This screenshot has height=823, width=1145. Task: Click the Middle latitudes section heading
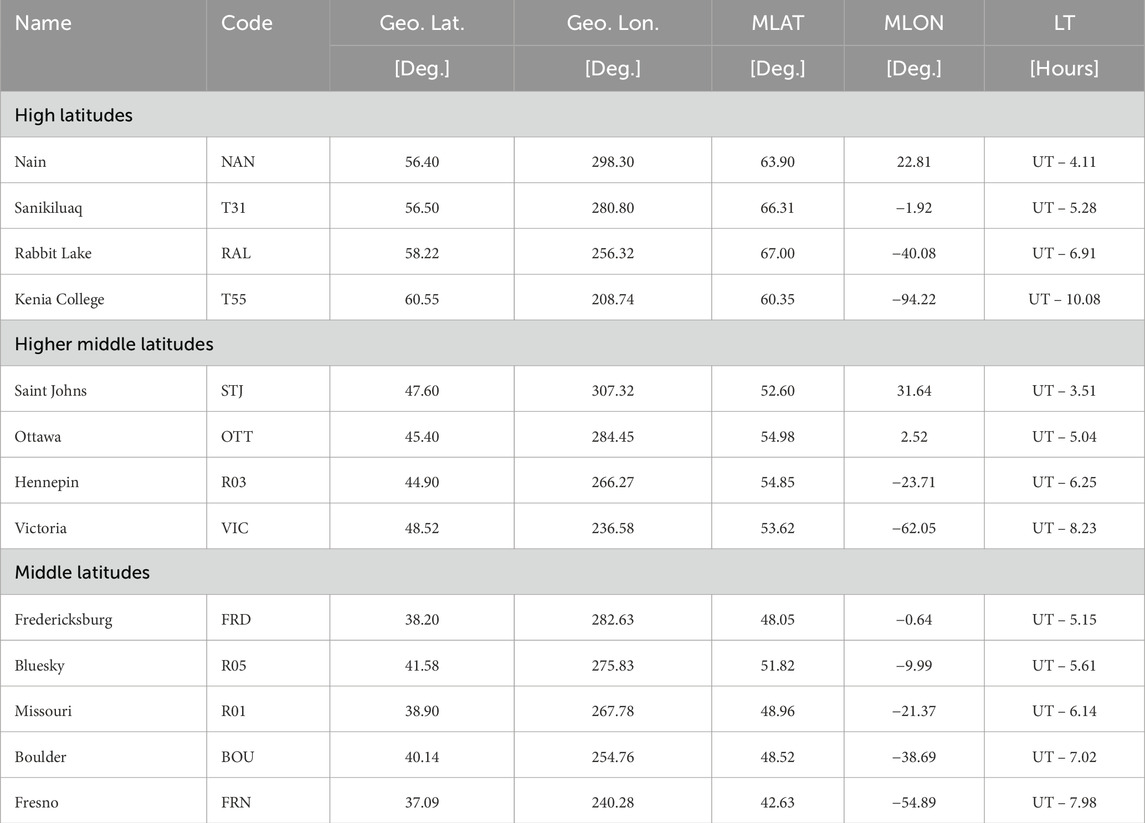pyautogui.click(x=82, y=572)
